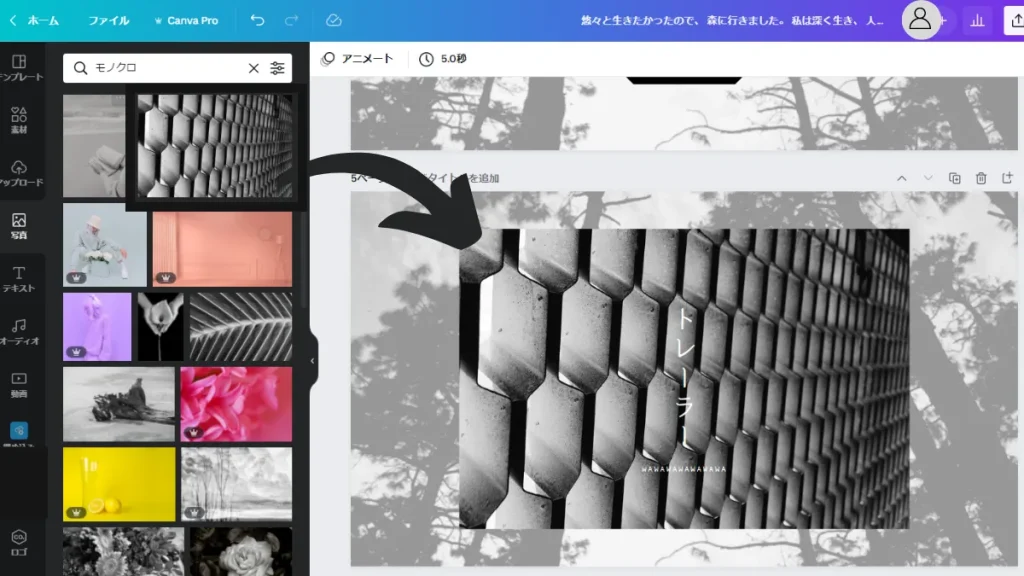Select the person holding flowers thumbnail
Screen dimensions: 1024x576
(x=104, y=244)
